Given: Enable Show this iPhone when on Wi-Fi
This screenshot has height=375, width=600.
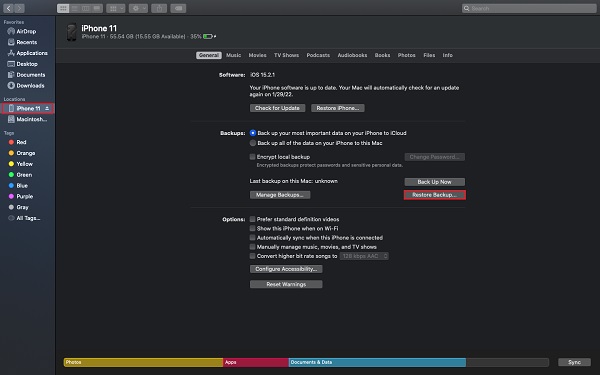Looking at the screenshot, I should 252,228.
